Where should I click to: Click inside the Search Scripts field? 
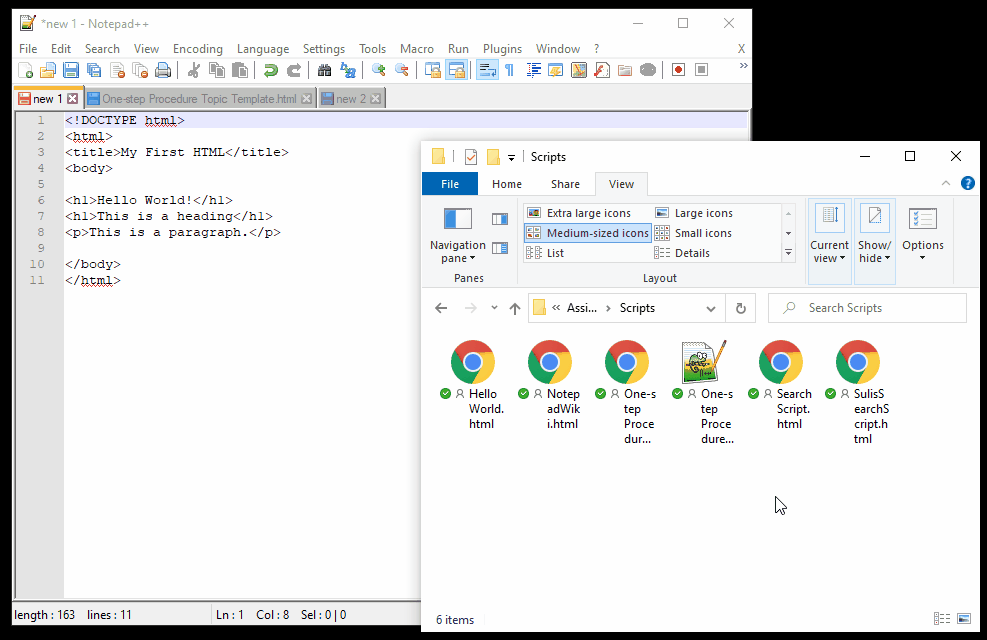click(867, 308)
